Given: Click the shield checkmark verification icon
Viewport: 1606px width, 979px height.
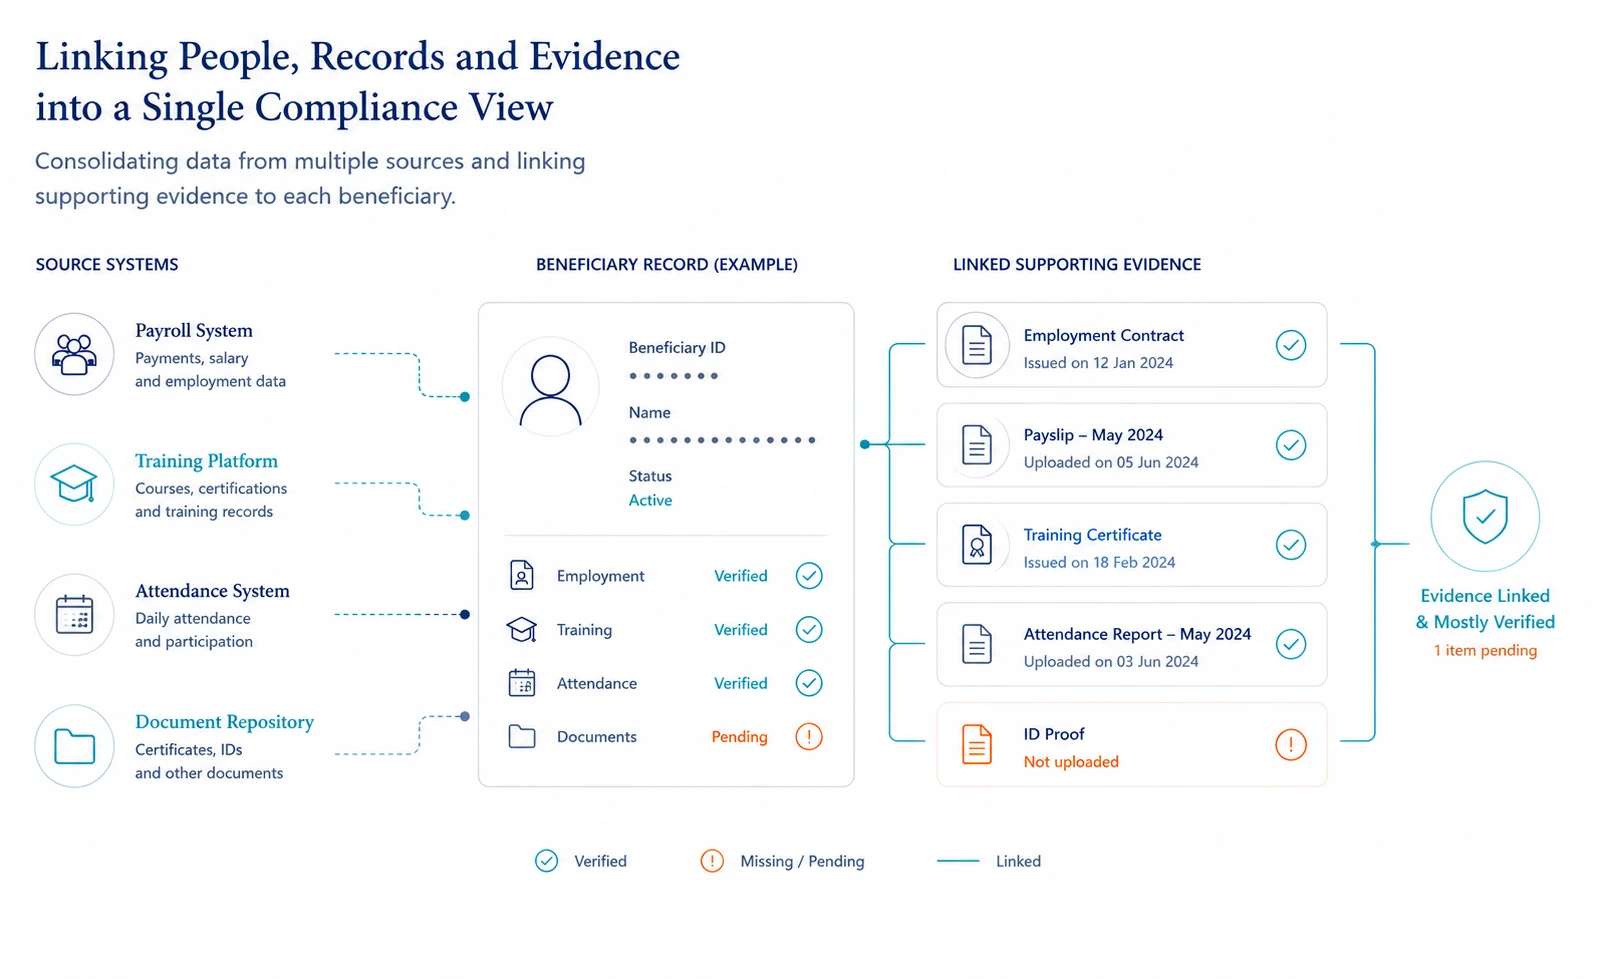Looking at the screenshot, I should tap(1485, 516).
